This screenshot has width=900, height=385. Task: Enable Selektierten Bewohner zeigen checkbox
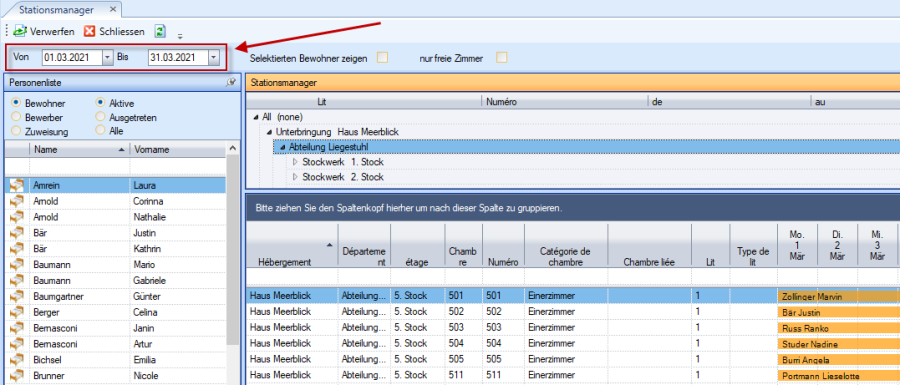(382, 58)
